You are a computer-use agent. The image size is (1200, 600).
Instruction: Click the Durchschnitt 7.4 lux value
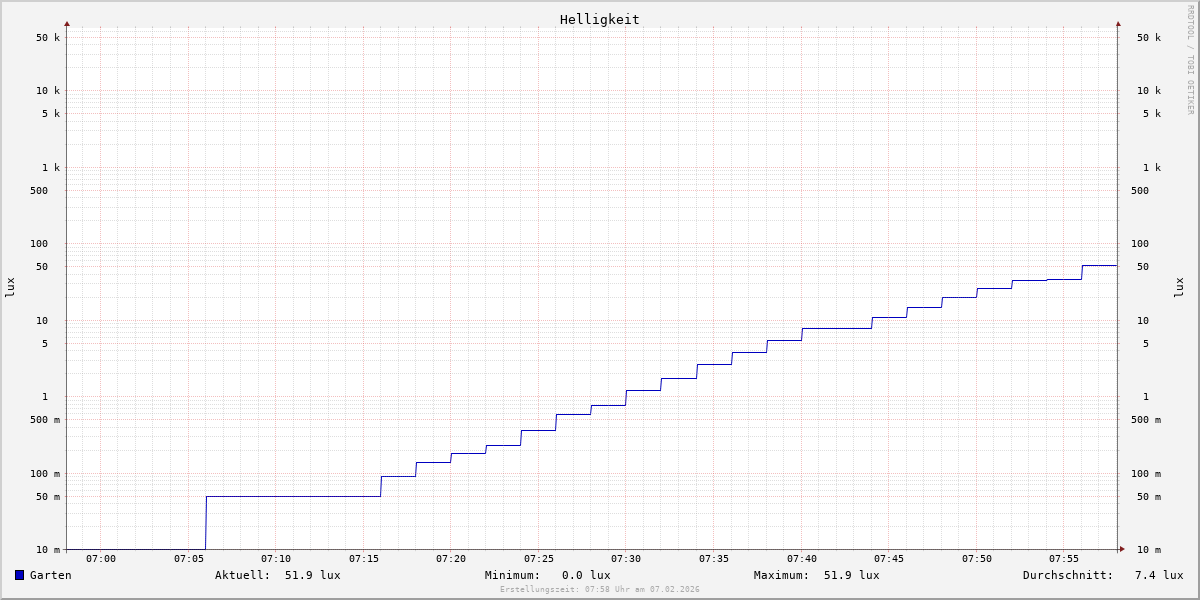click(1158, 575)
